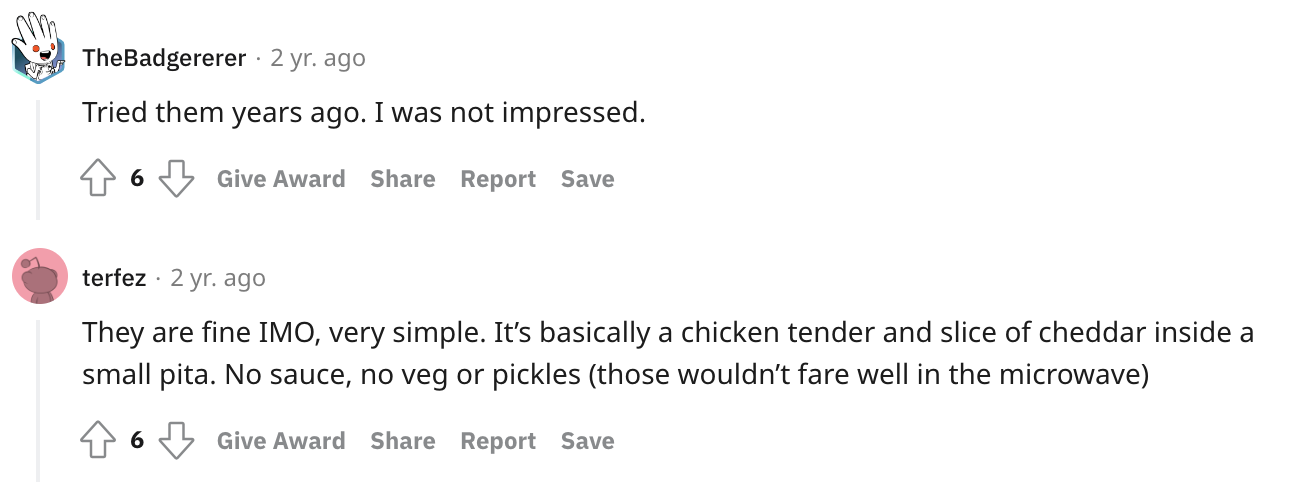The height and width of the screenshot is (482, 1290).
Task: Report terfez's comment
Action: 498,441
